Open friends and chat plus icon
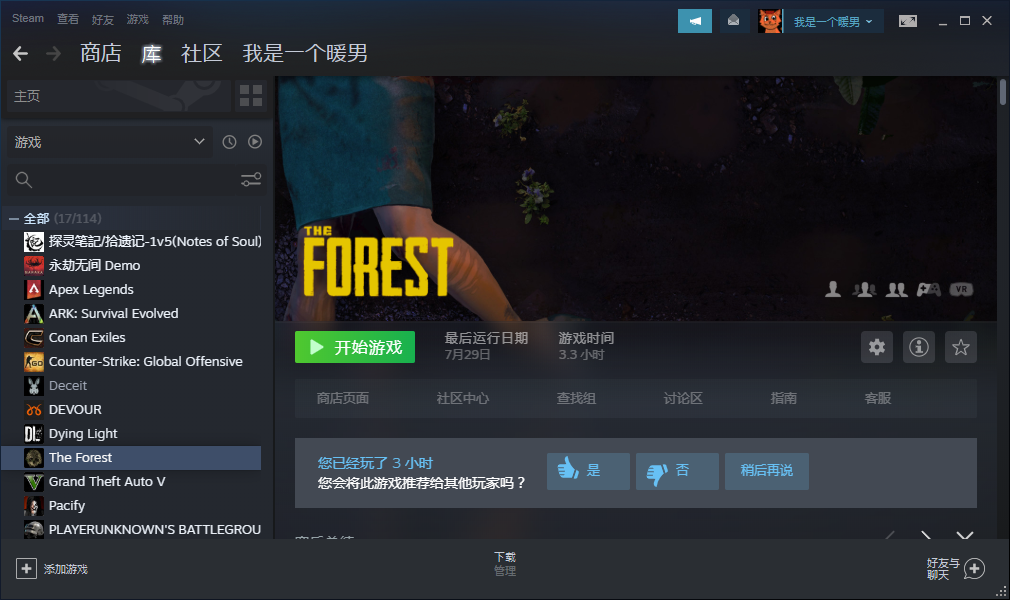Image resolution: width=1010 pixels, height=600 pixels. (975, 568)
